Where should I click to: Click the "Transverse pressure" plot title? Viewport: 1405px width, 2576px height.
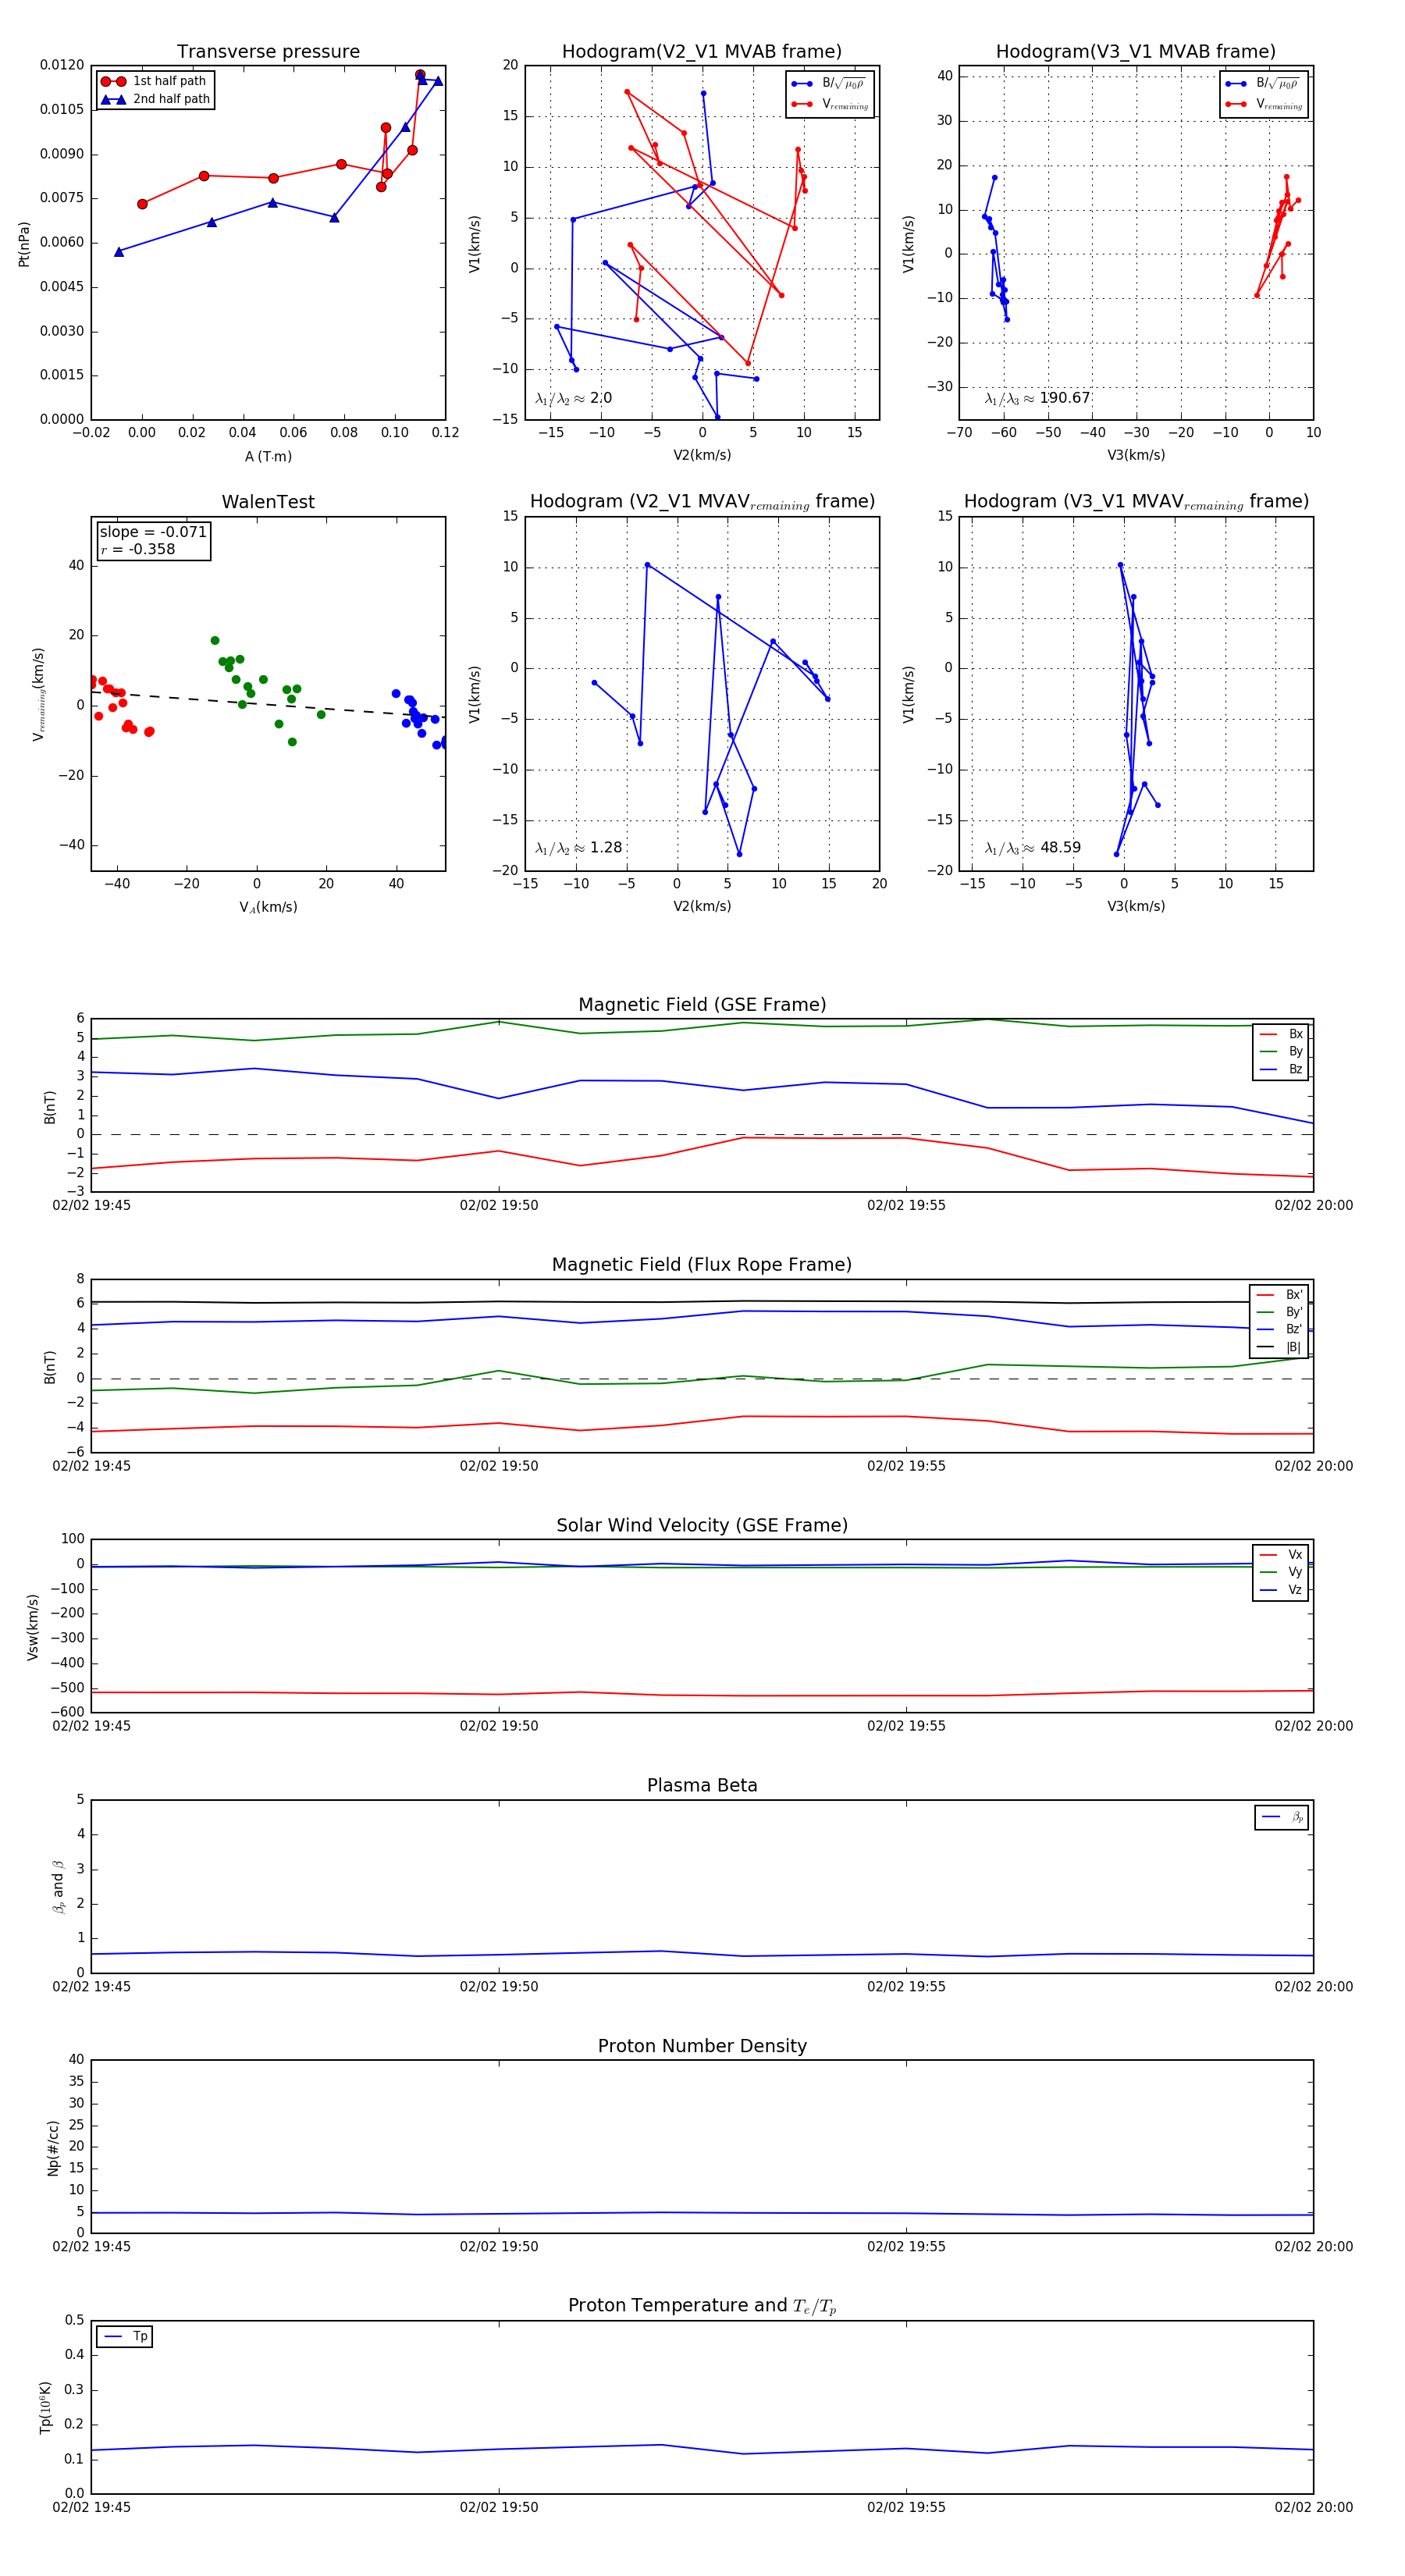tap(268, 52)
